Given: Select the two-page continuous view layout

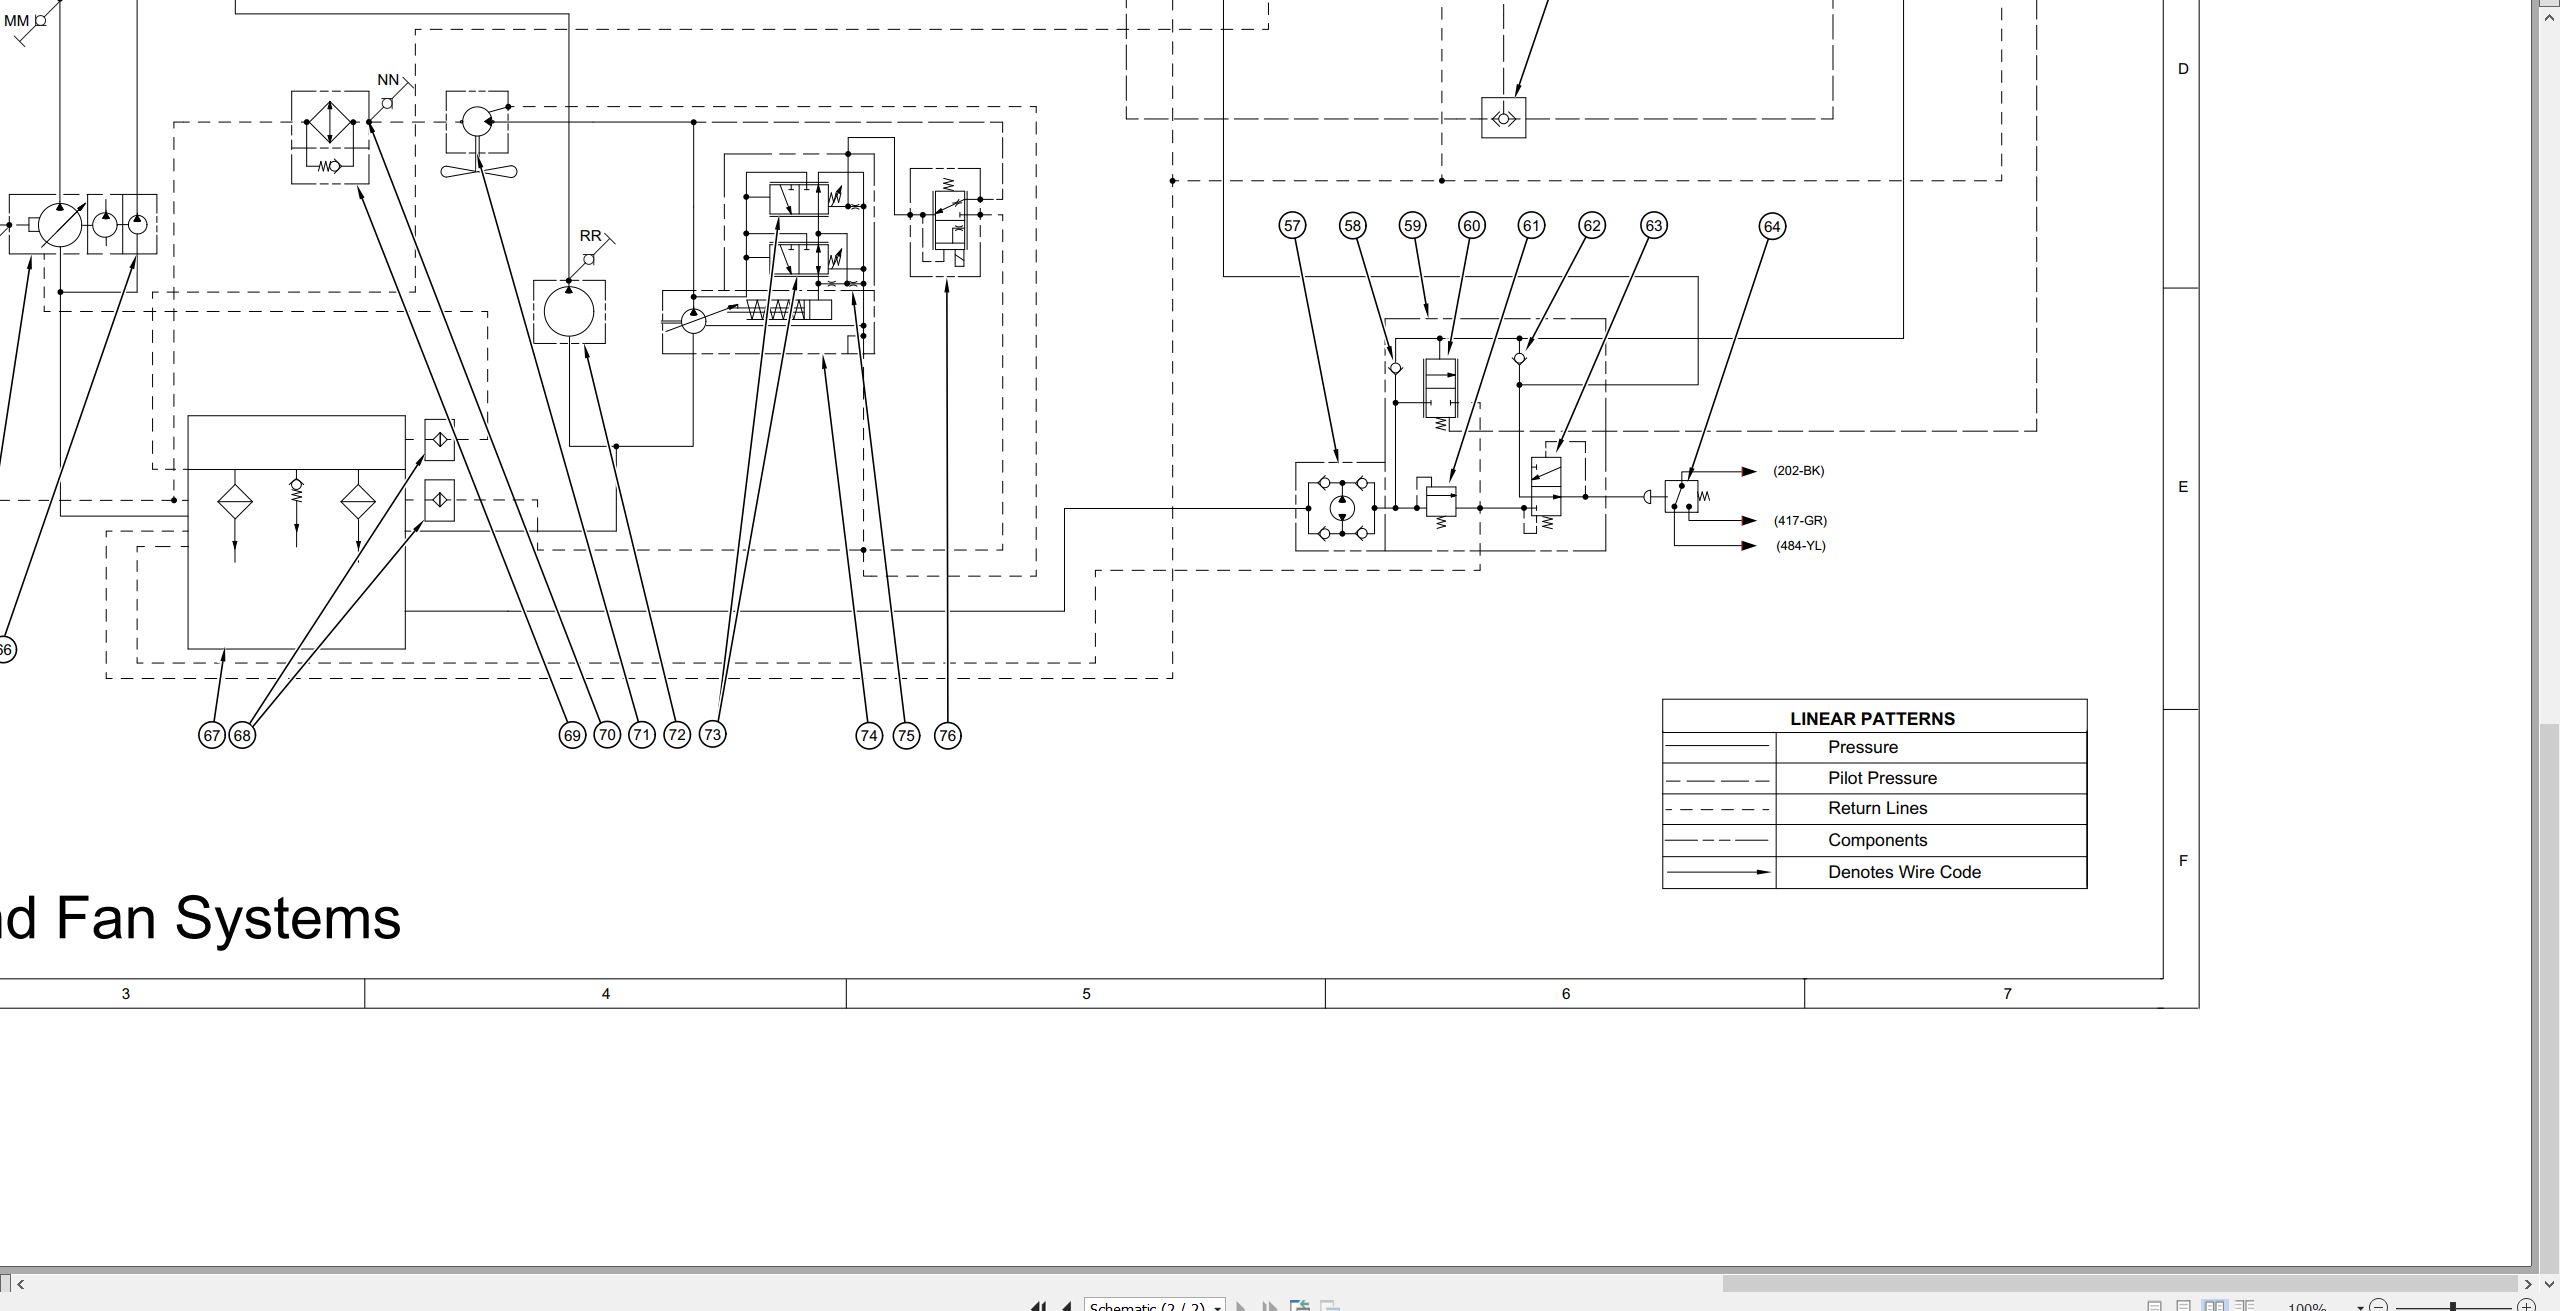Looking at the screenshot, I should (x=2244, y=1306).
